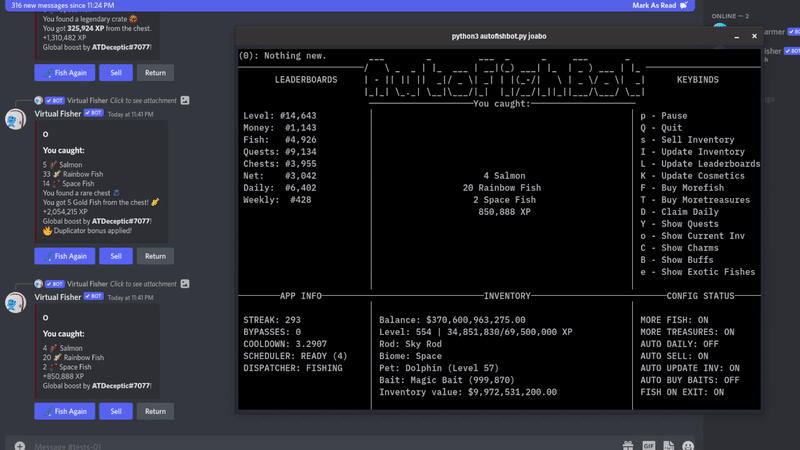The height and width of the screenshot is (450, 800).
Task: Click 'Click to see attachment' on upper reply
Action: click(143, 101)
